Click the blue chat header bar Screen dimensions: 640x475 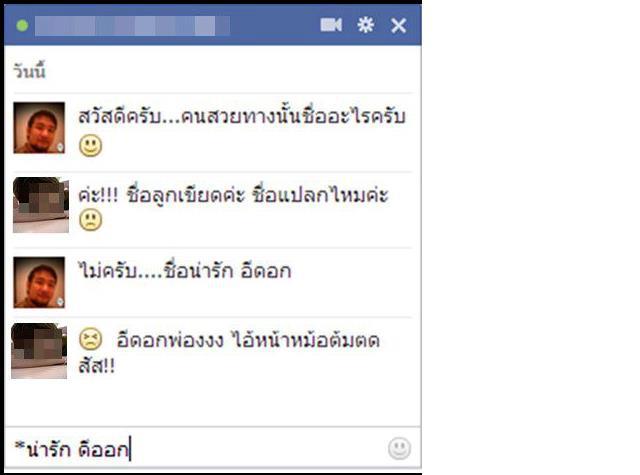click(x=213, y=25)
